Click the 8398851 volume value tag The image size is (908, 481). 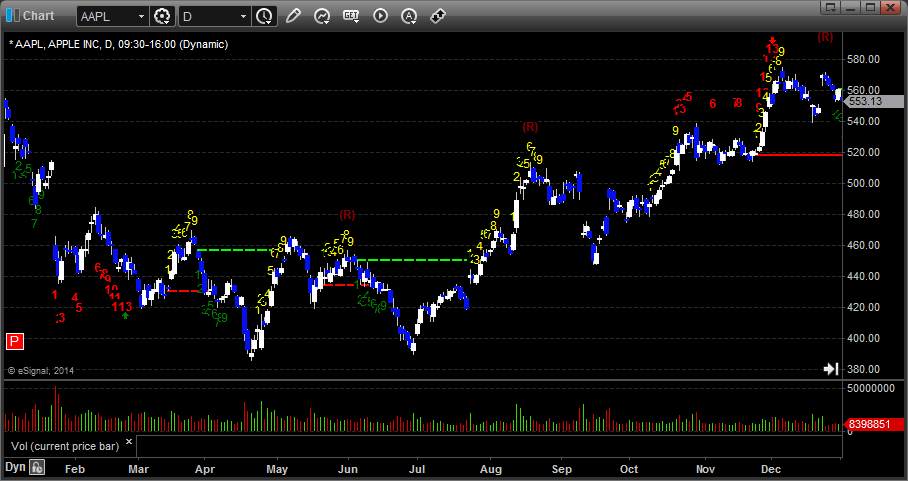(x=874, y=424)
